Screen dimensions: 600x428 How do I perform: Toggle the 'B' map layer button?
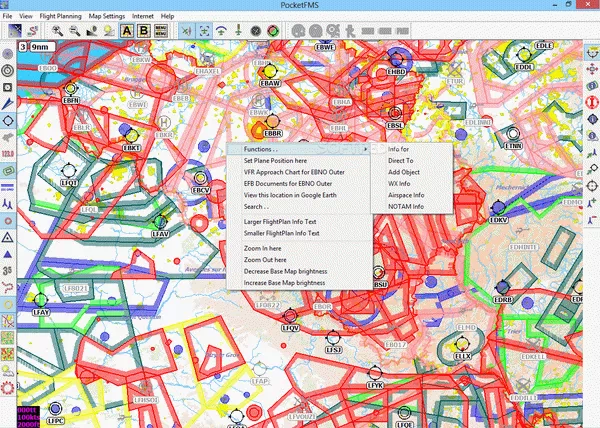pos(144,31)
